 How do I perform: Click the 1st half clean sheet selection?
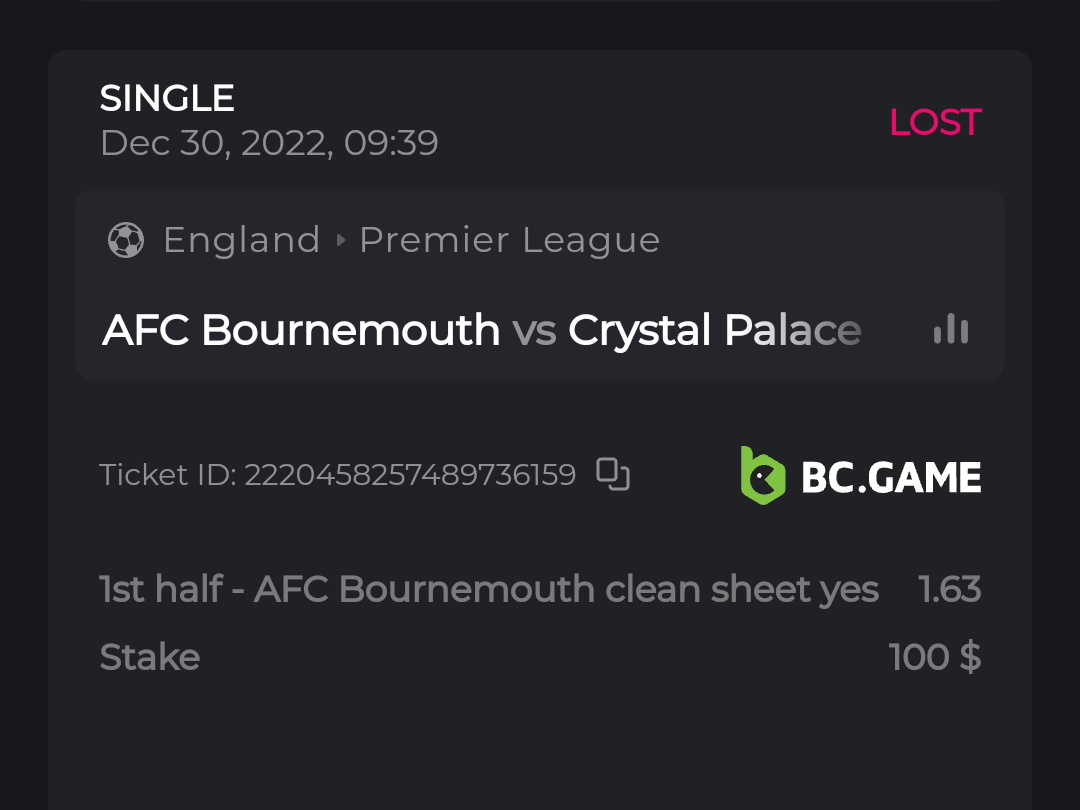pyautogui.click(x=489, y=589)
